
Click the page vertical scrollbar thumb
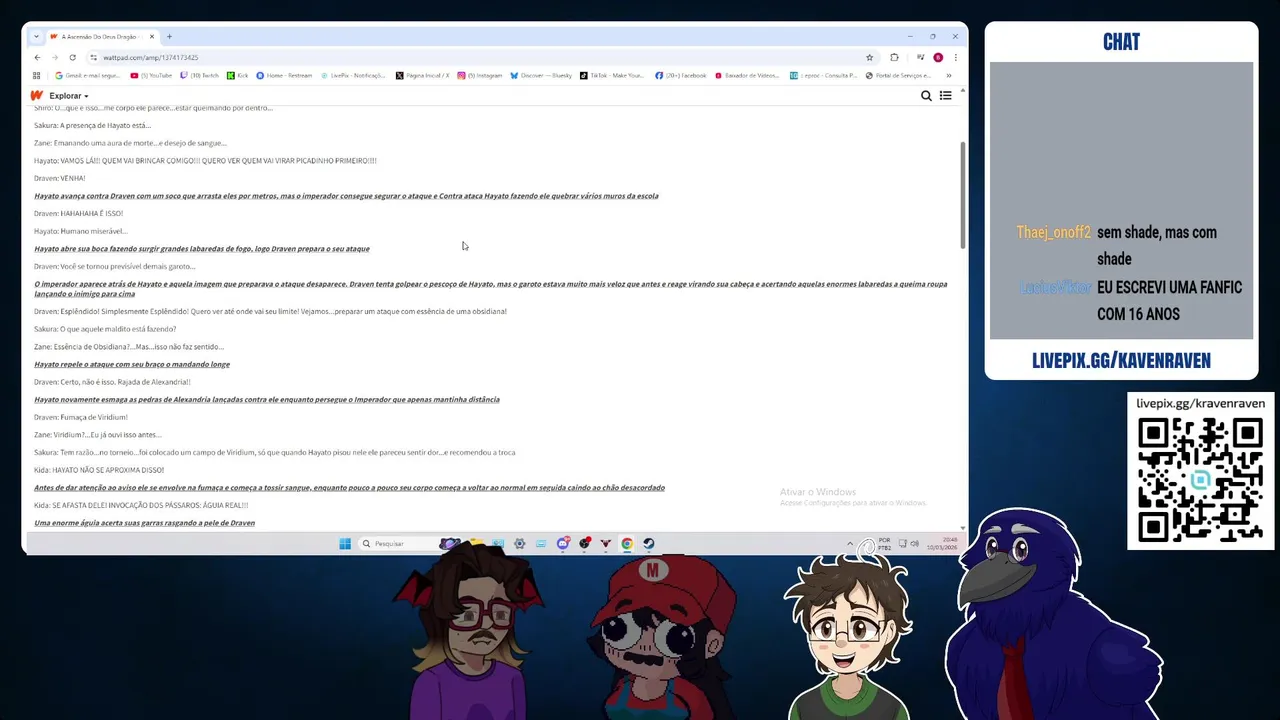963,195
